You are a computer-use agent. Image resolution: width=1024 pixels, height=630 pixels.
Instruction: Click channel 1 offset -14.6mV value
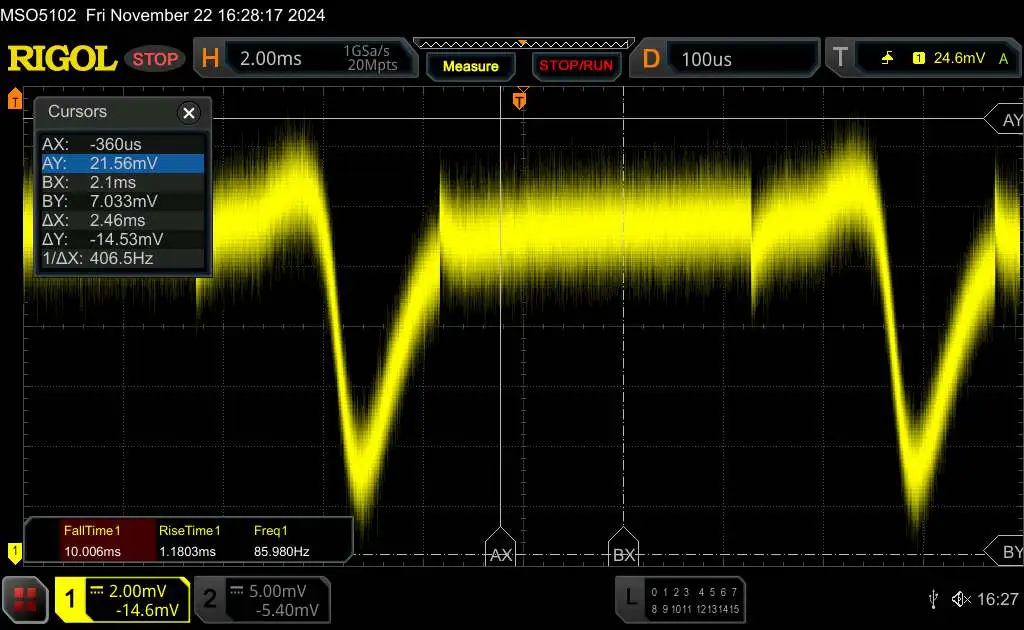click(x=147, y=610)
